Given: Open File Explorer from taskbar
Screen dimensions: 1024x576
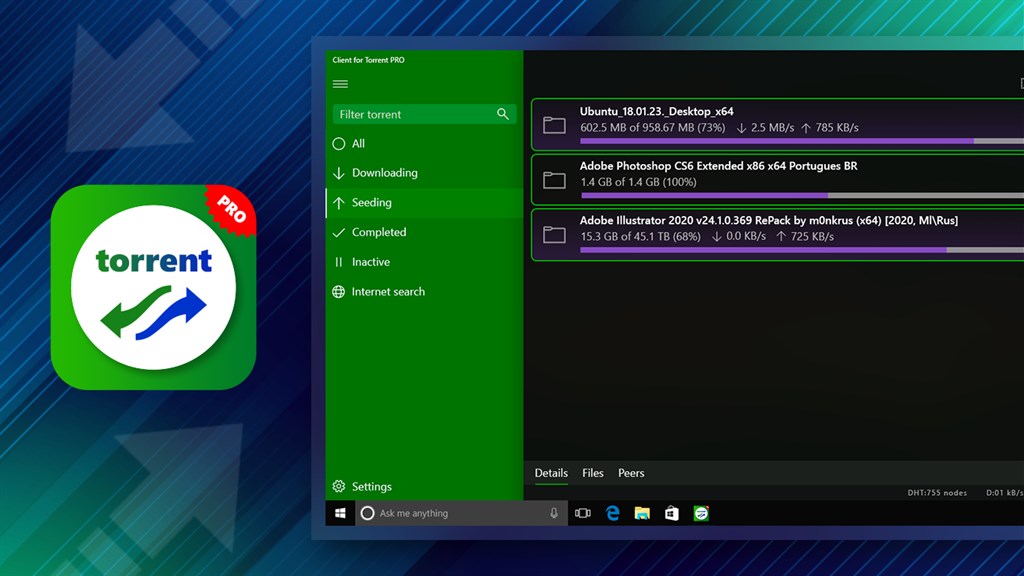Looking at the screenshot, I should pos(642,513).
